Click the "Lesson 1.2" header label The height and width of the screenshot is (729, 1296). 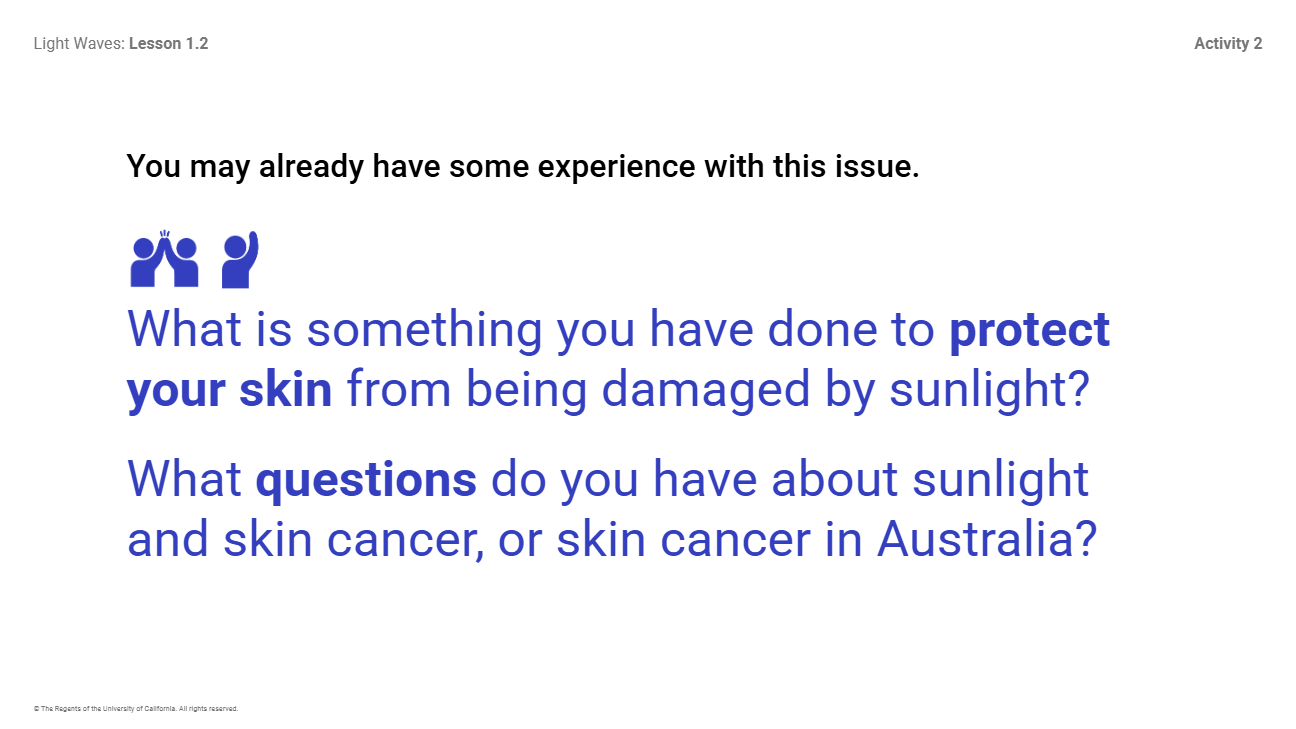168,44
